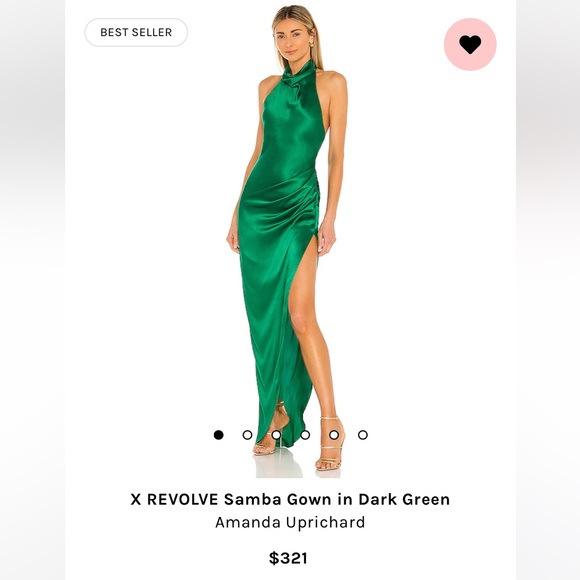580x580 pixels.
Task: Open the Amanda Uprichard brand link
Action: pos(290,522)
